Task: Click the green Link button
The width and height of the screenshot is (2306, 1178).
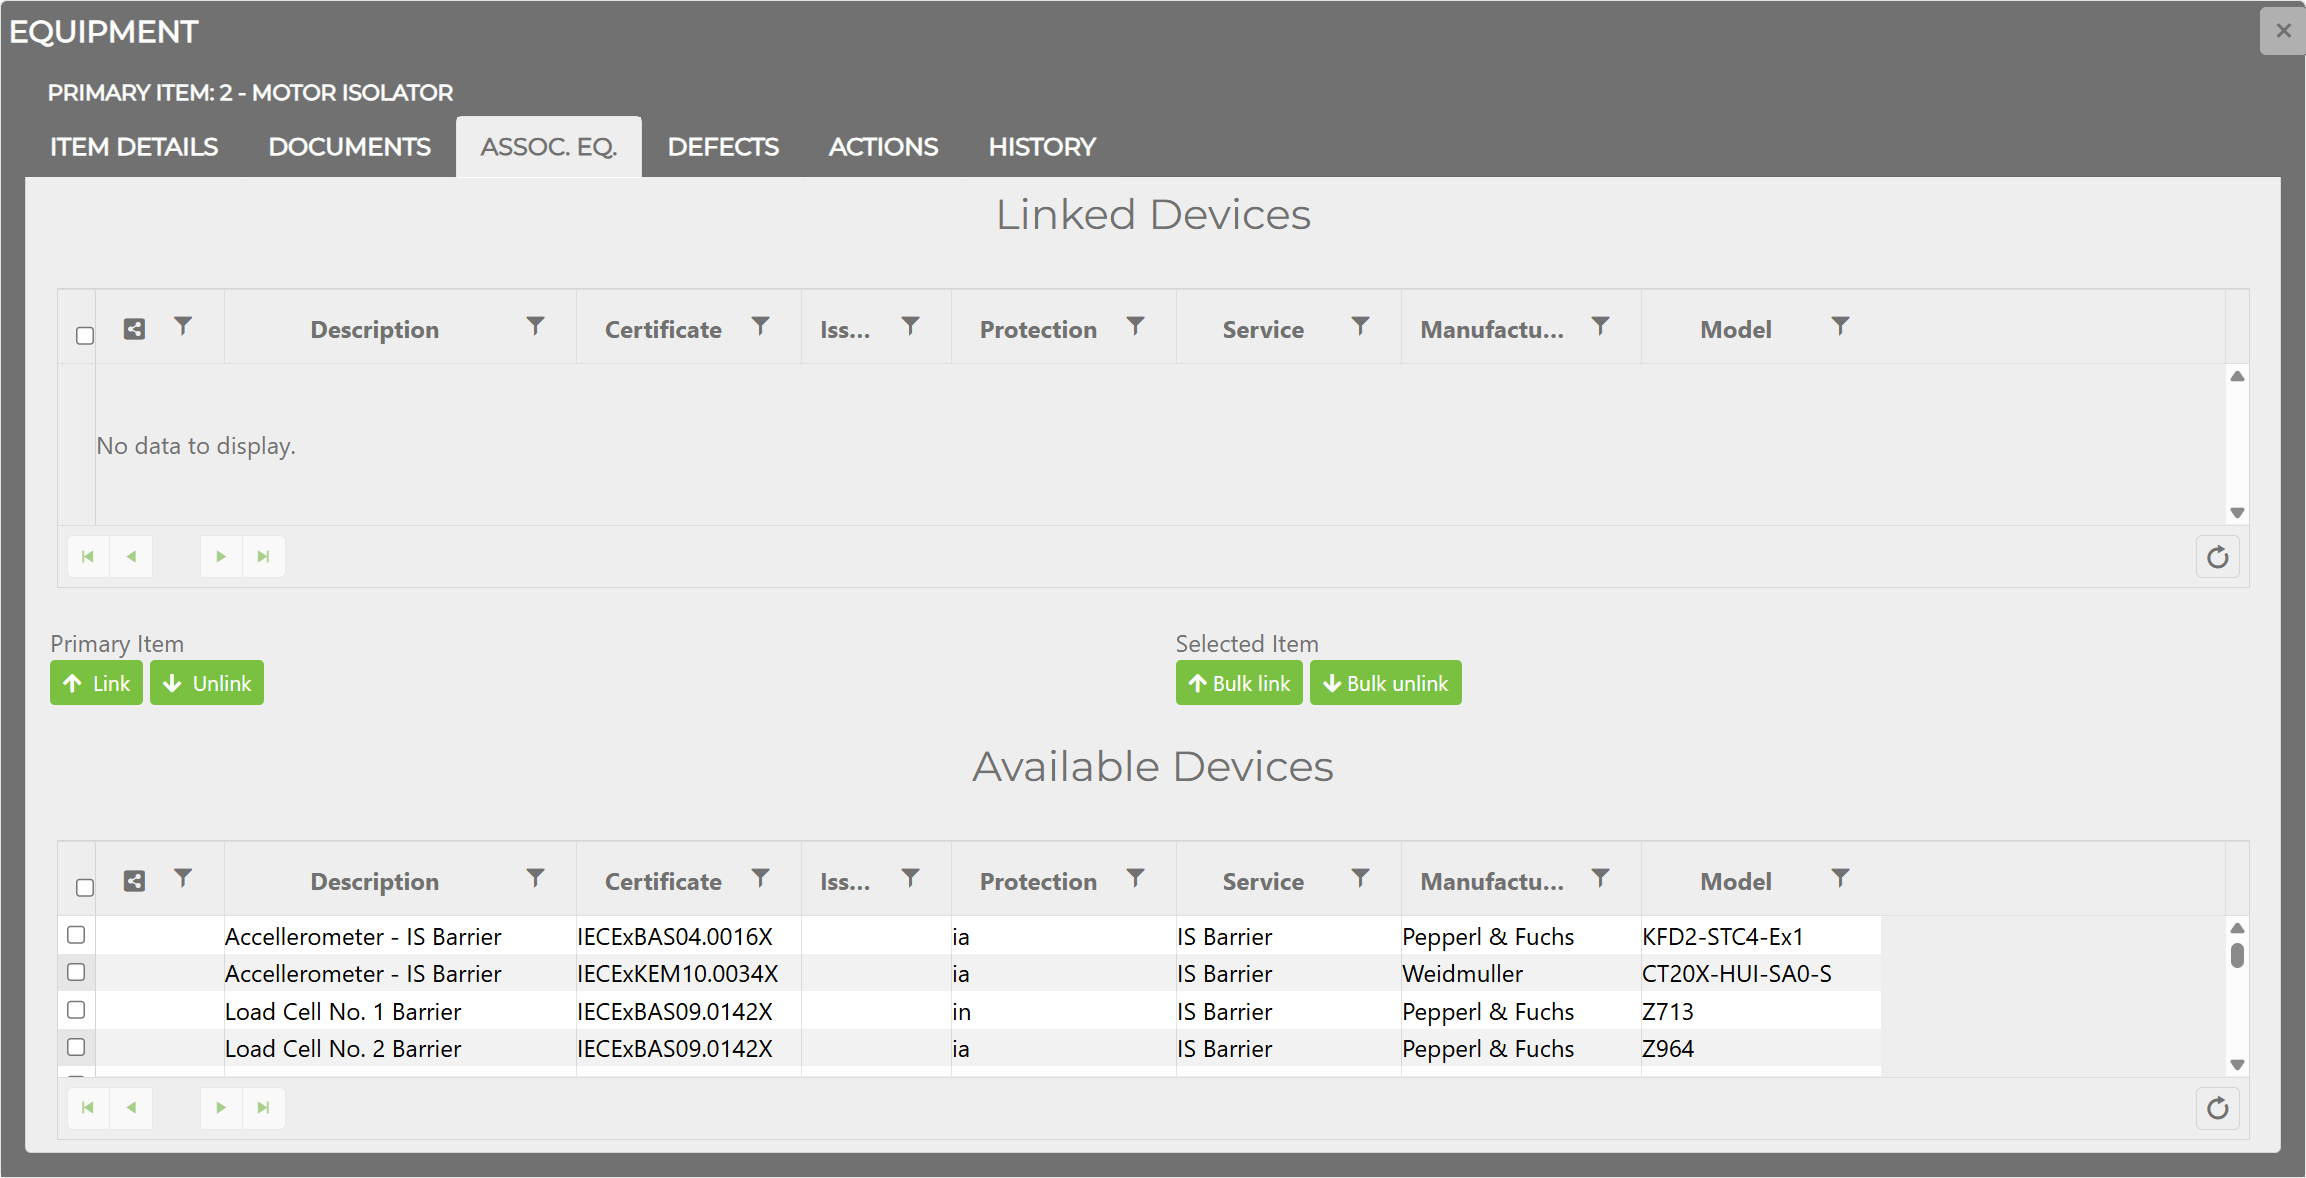Action: [97, 683]
